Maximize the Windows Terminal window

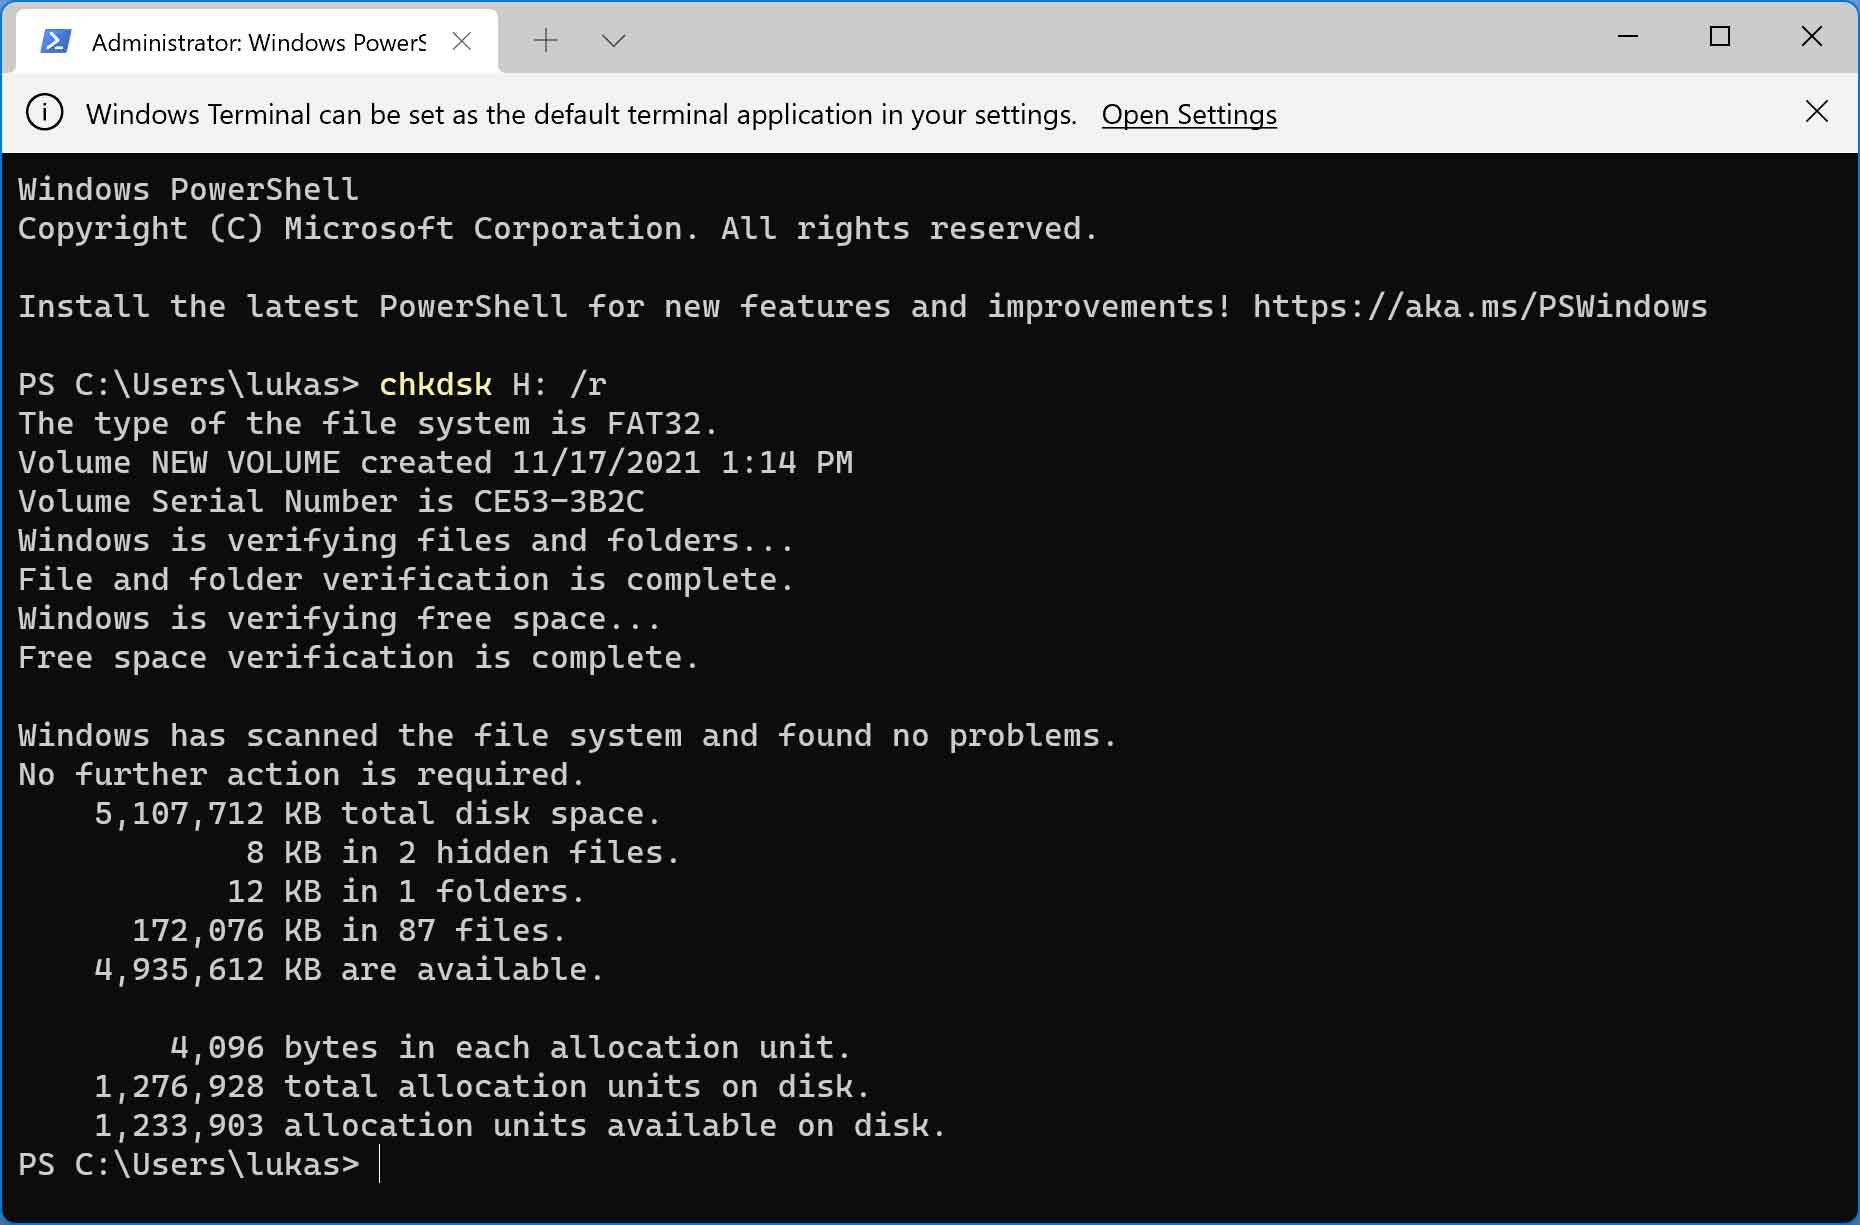(1720, 37)
